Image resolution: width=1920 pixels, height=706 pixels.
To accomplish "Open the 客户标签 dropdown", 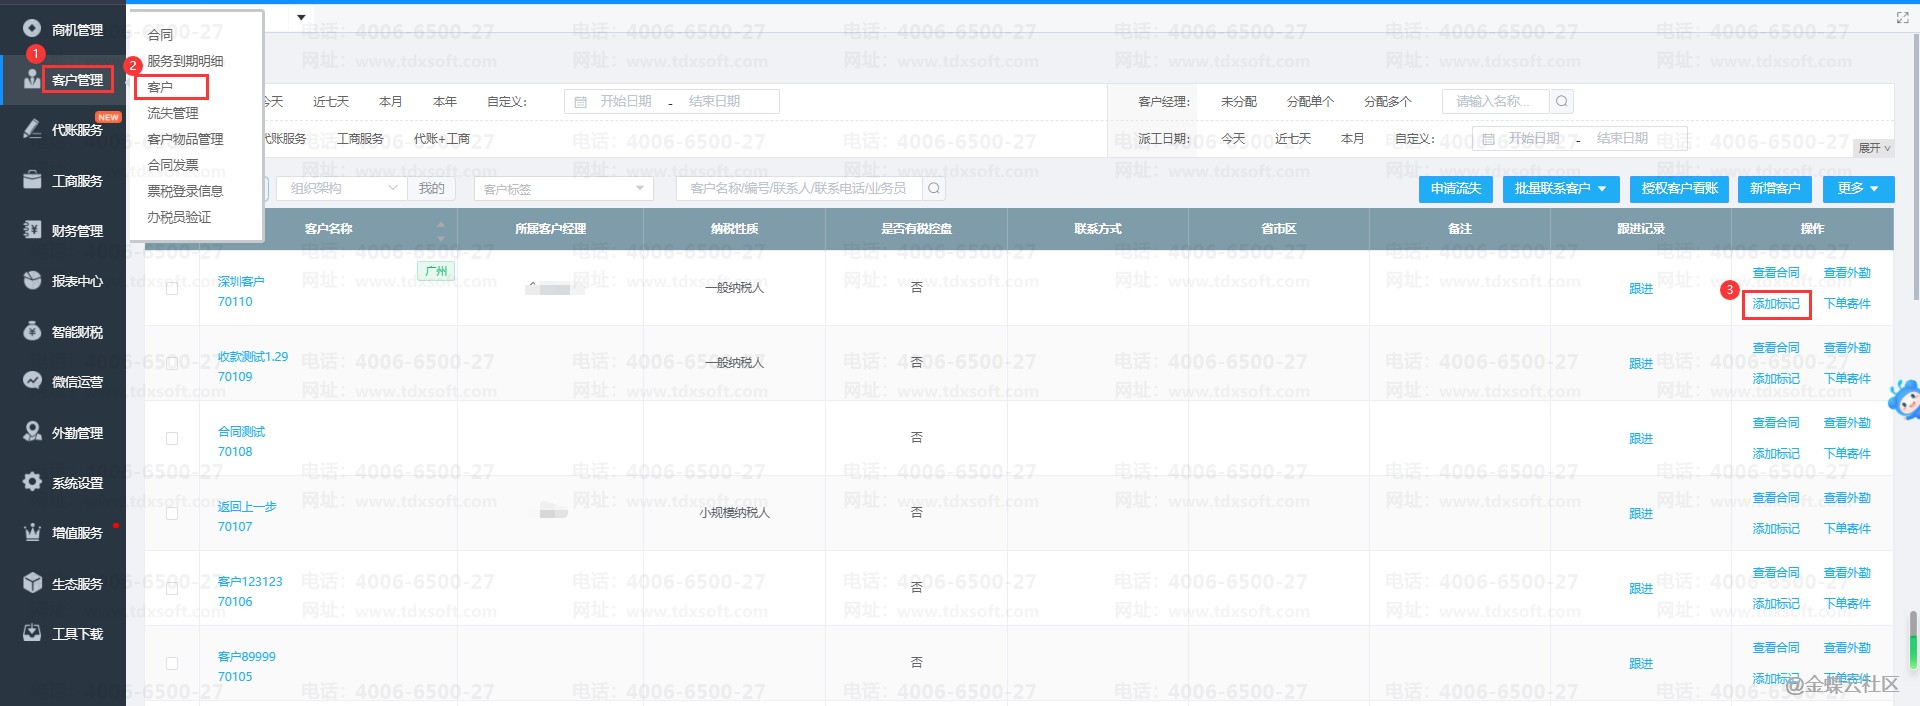I will (x=564, y=188).
